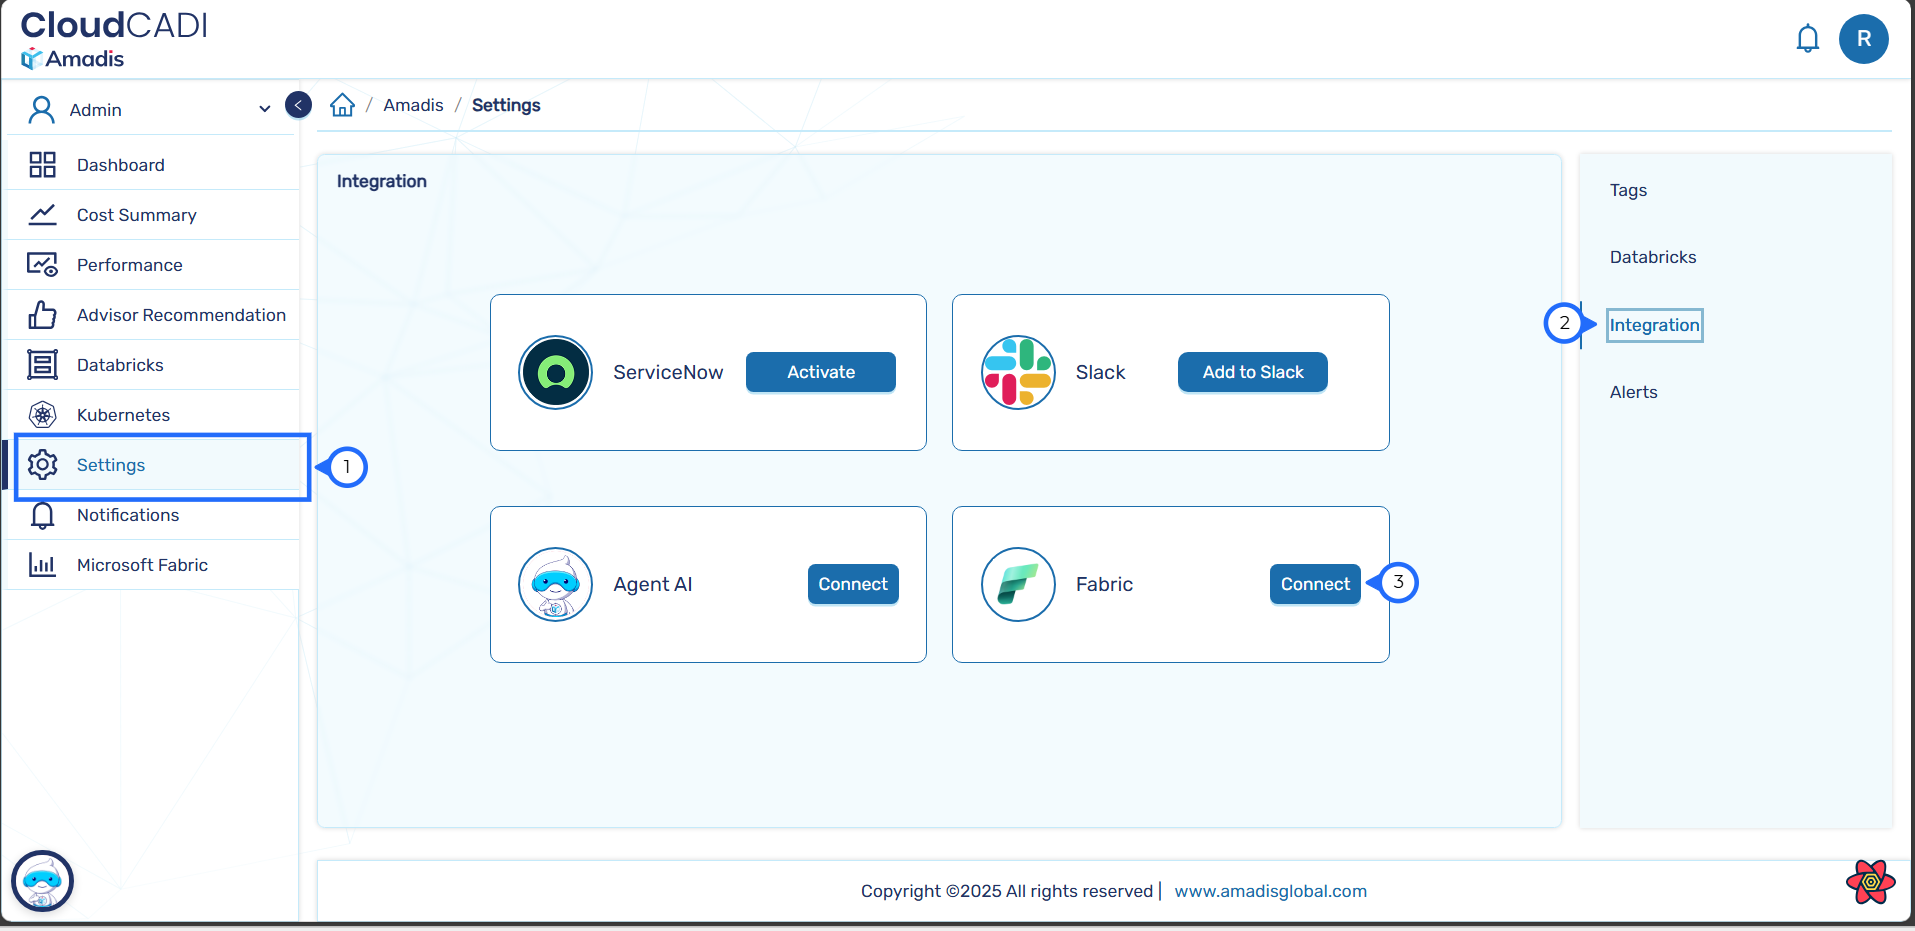Open the user avatar R profile

1863,39
